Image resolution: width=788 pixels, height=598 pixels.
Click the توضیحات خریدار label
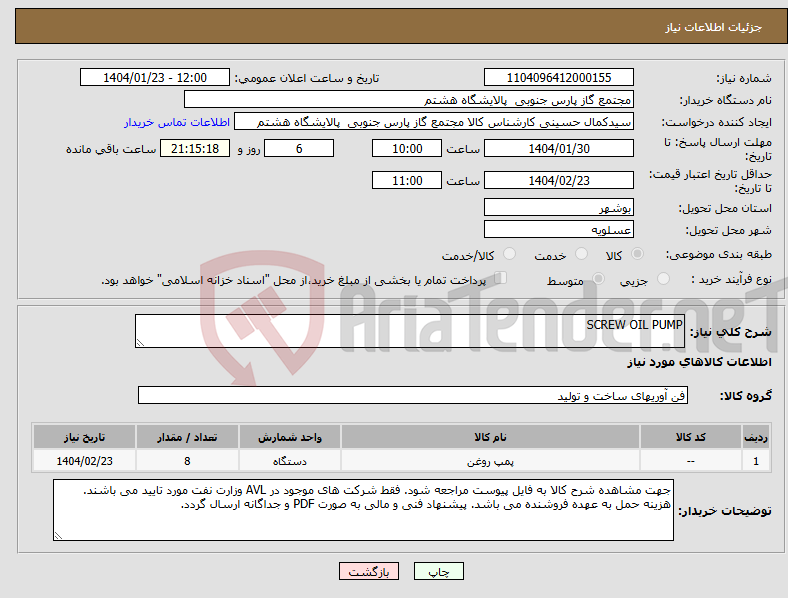pos(725,511)
